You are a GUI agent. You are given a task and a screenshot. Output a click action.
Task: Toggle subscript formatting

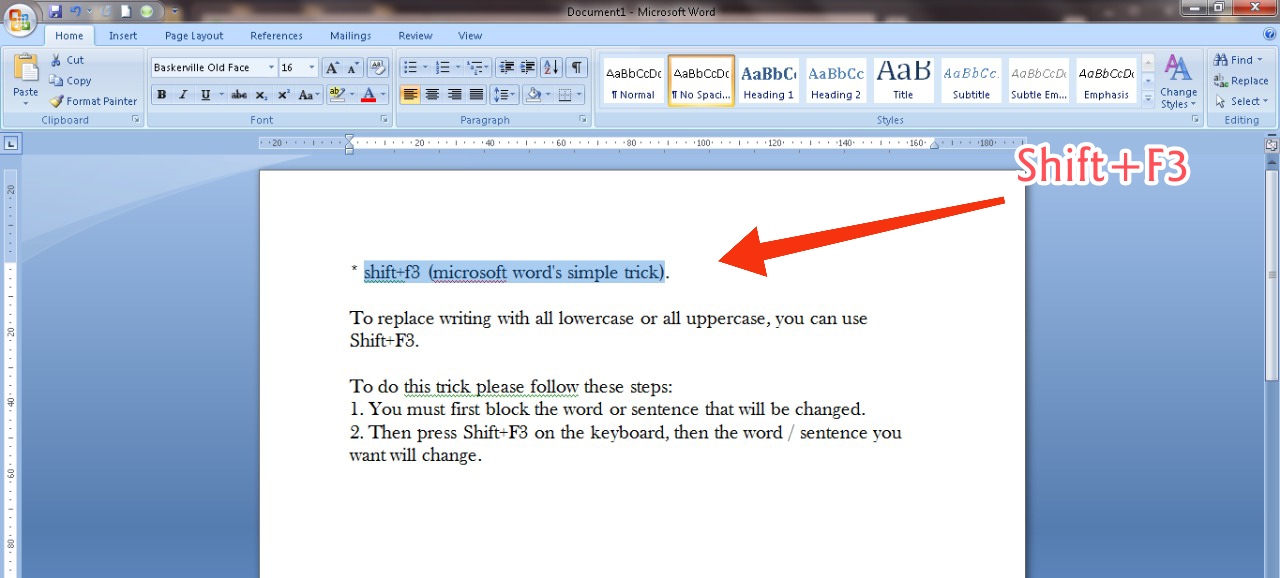coord(261,95)
